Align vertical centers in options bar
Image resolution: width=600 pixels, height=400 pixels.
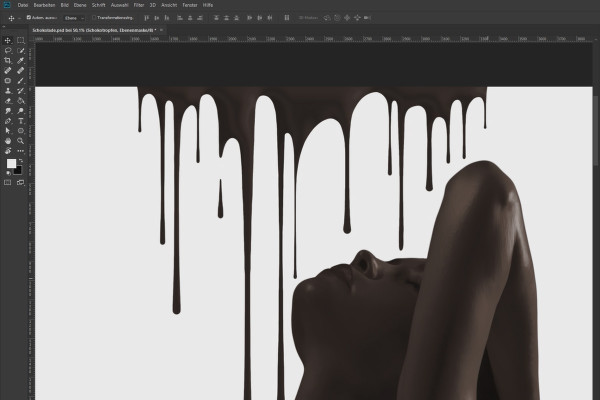click(x=157, y=18)
